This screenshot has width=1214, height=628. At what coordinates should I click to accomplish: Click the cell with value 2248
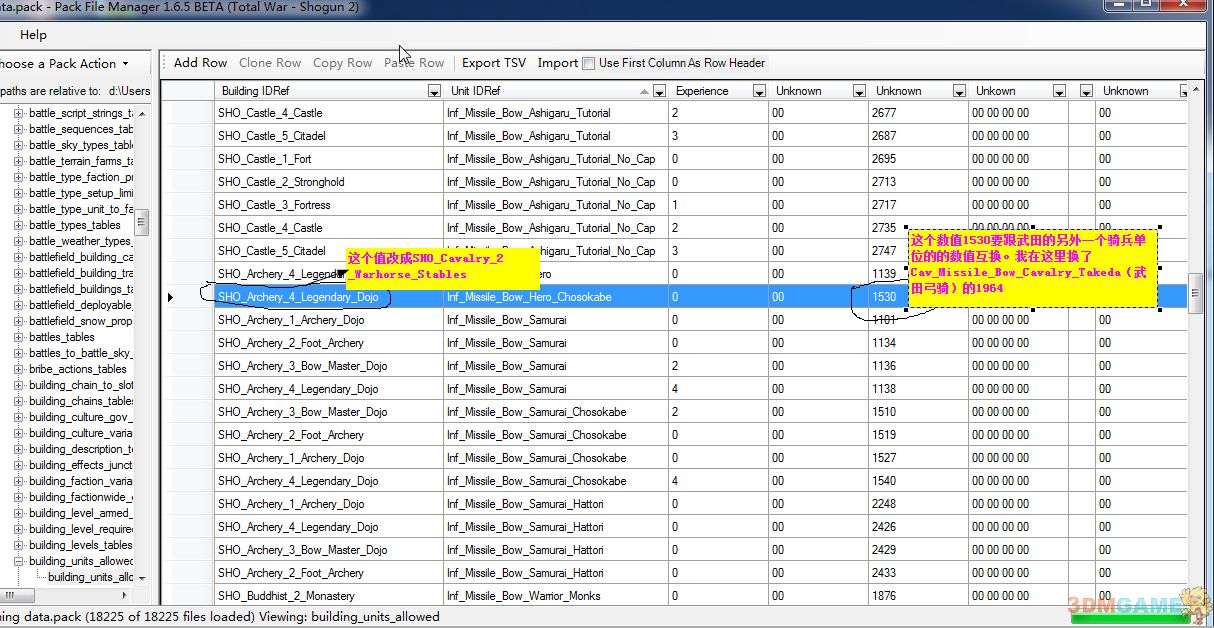(x=918, y=504)
